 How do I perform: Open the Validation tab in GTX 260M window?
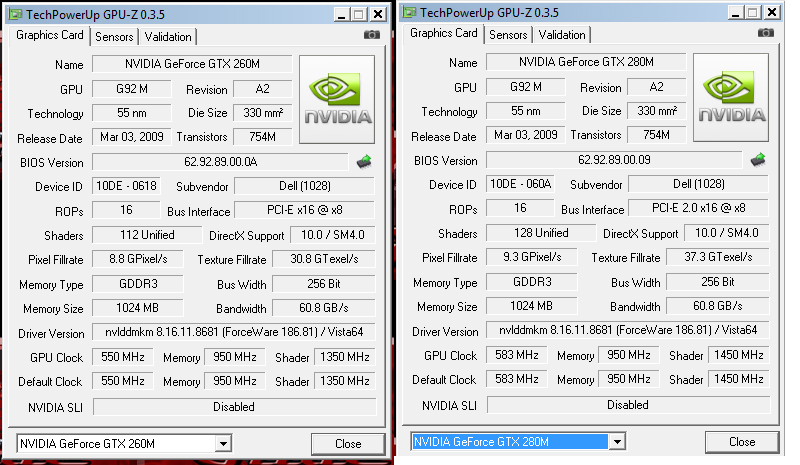click(x=168, y=37)
